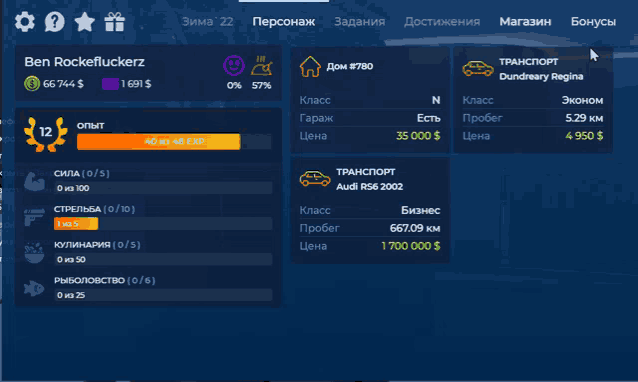Image resolution: width=638 pixels, height=382 pixels.
Task: Click the cash amount 66 744 $
Action: [x=63, y=84]
